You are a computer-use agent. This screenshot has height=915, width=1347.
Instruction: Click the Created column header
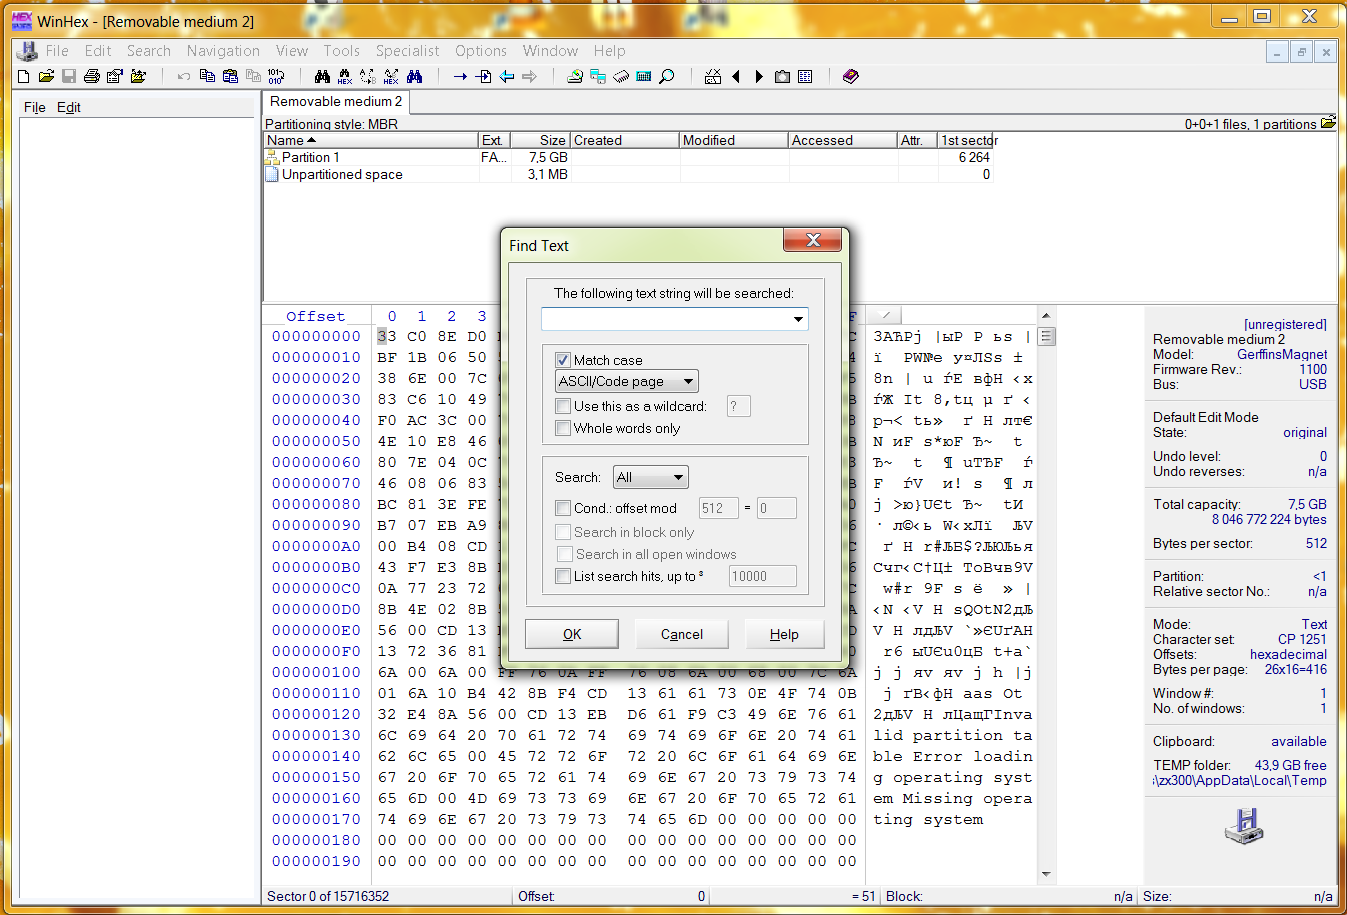(x=625, y=140)
